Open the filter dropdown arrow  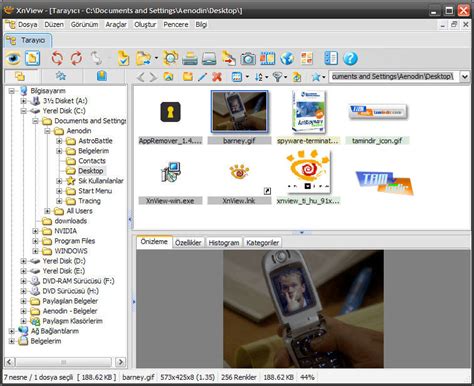pyautogui.click(x=286, y=77)
